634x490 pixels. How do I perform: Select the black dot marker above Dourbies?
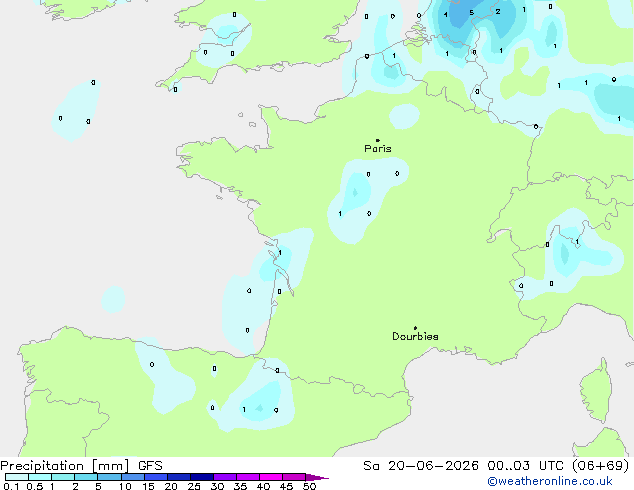point(415,328)
